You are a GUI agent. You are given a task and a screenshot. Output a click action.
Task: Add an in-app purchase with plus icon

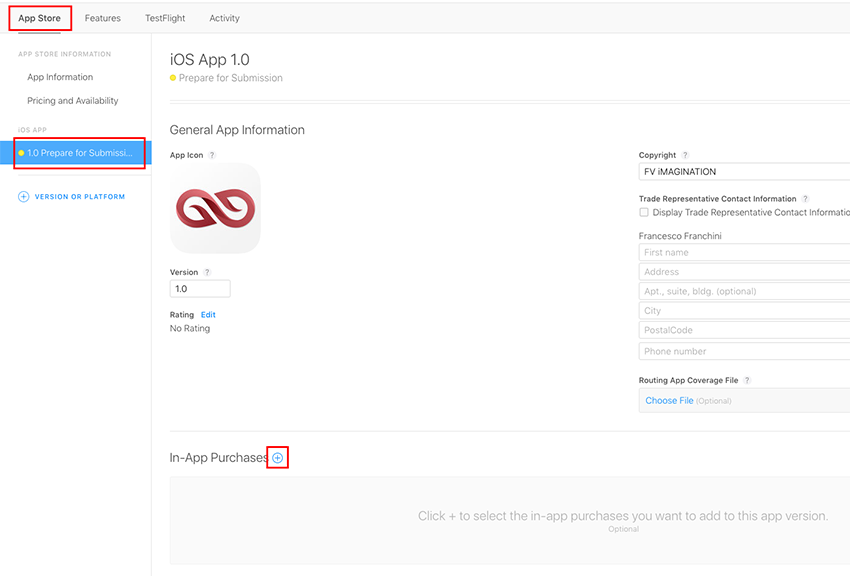[x=278, y=458]
